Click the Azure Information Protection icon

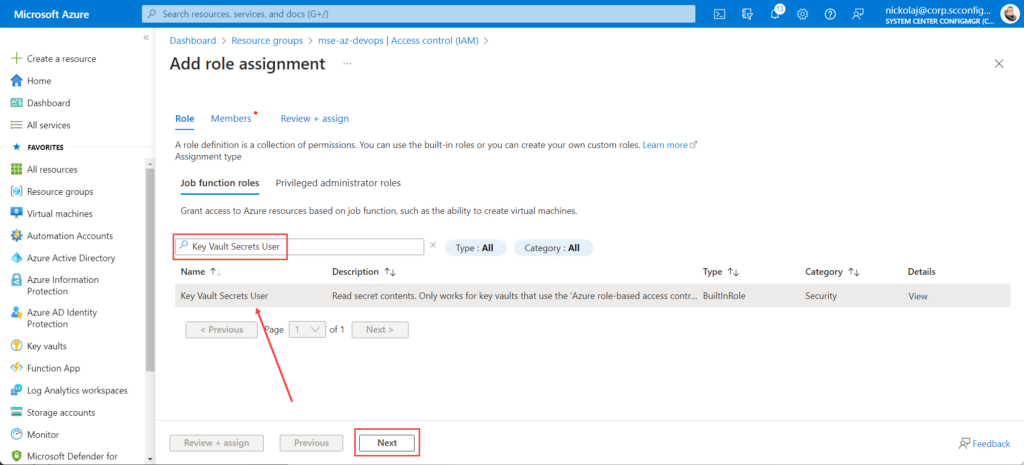pyautogui.click(x=17, y=280)
